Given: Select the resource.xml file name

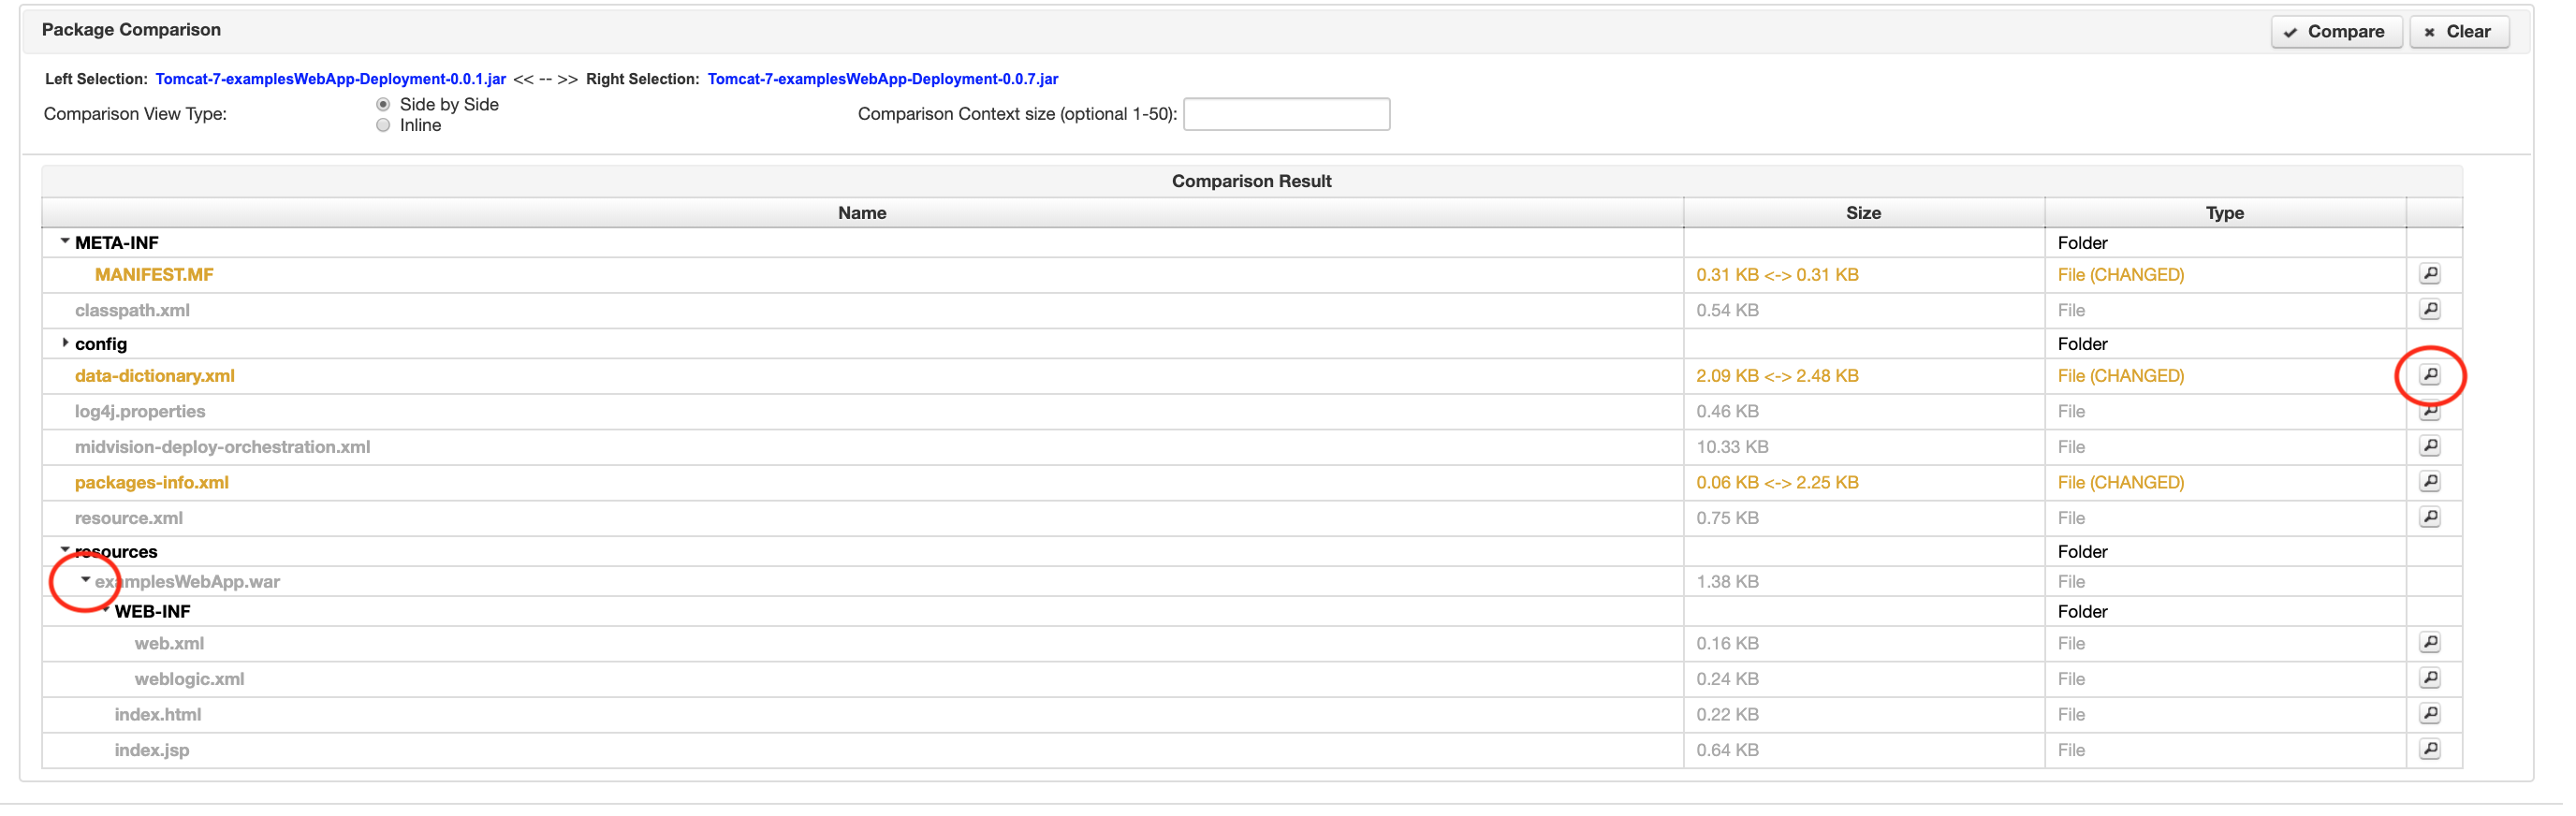Looking at the screenshot, I should 129,520.
